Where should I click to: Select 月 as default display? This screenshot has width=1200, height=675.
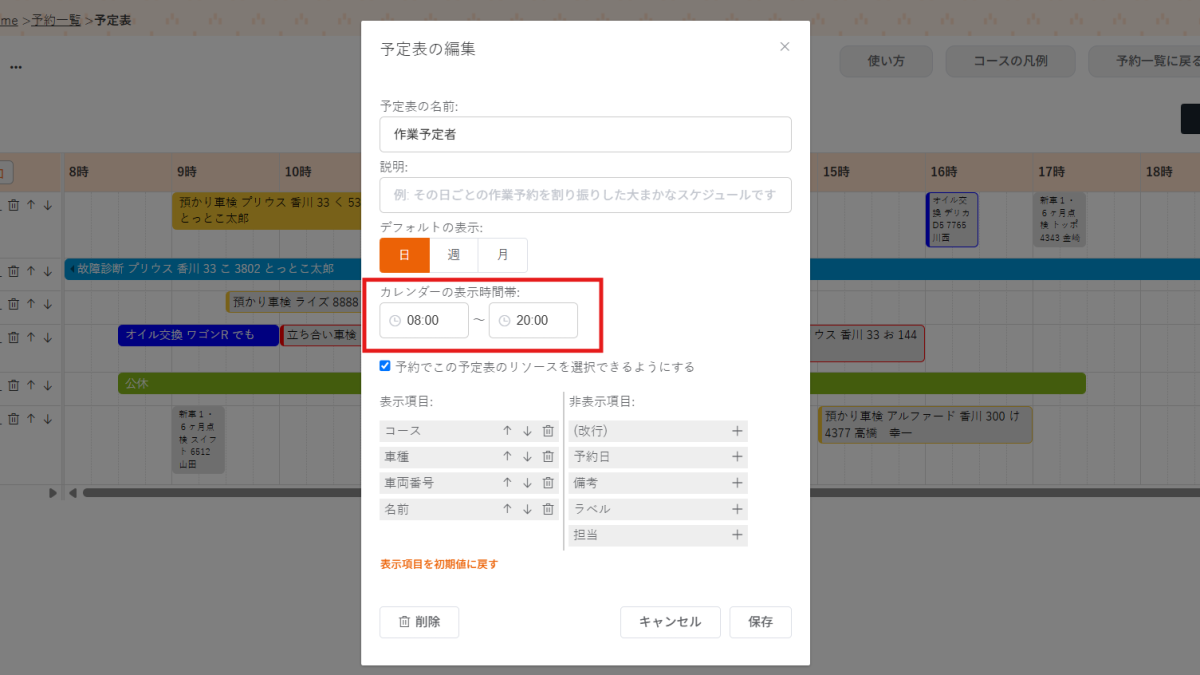click(503, 255)
